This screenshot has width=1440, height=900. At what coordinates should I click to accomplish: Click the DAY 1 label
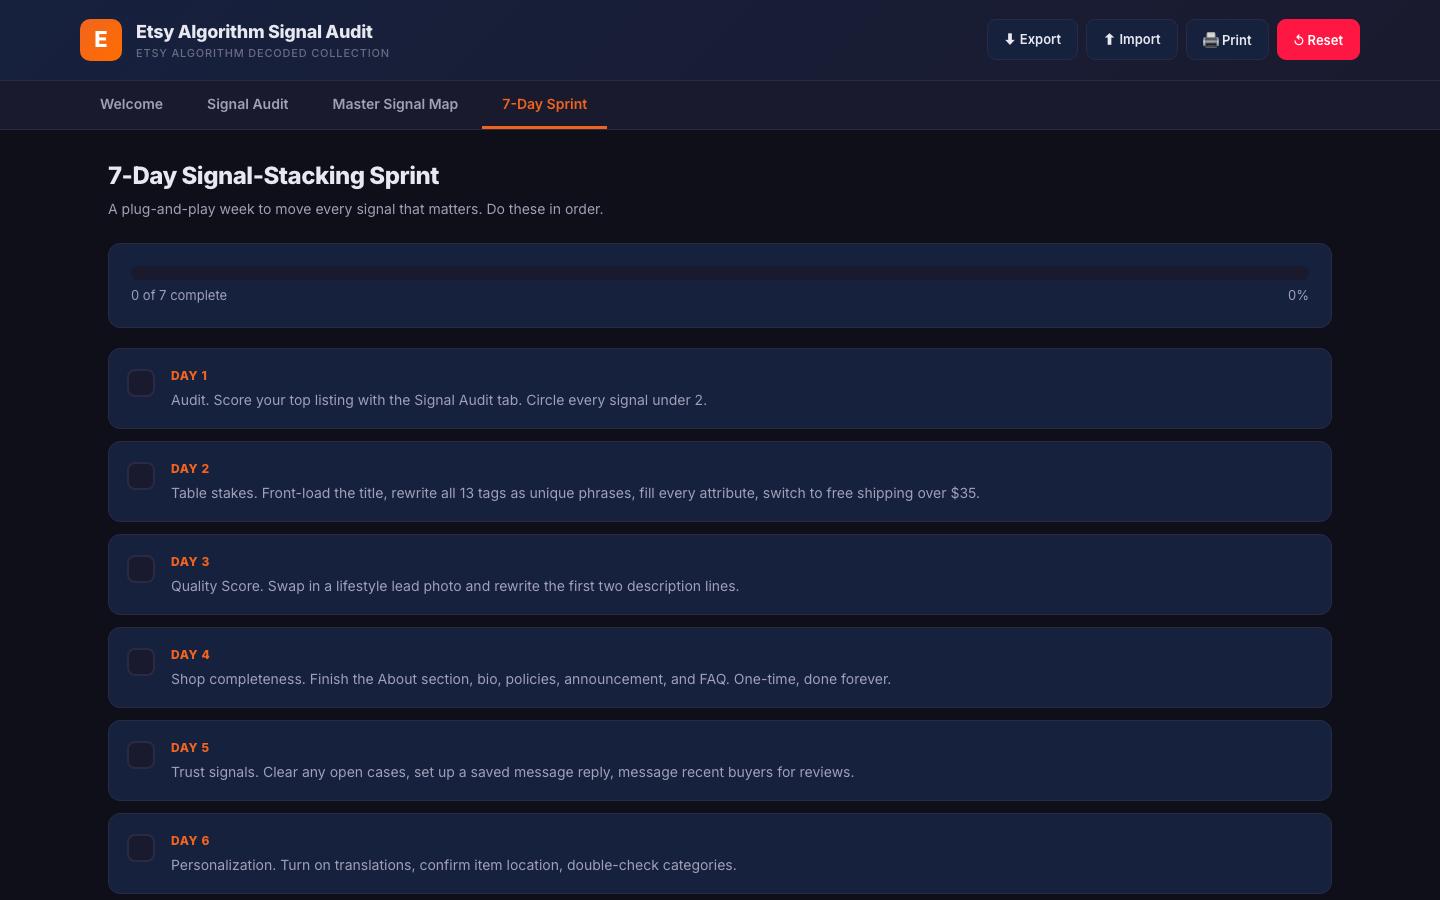click(x=189, y=375)
